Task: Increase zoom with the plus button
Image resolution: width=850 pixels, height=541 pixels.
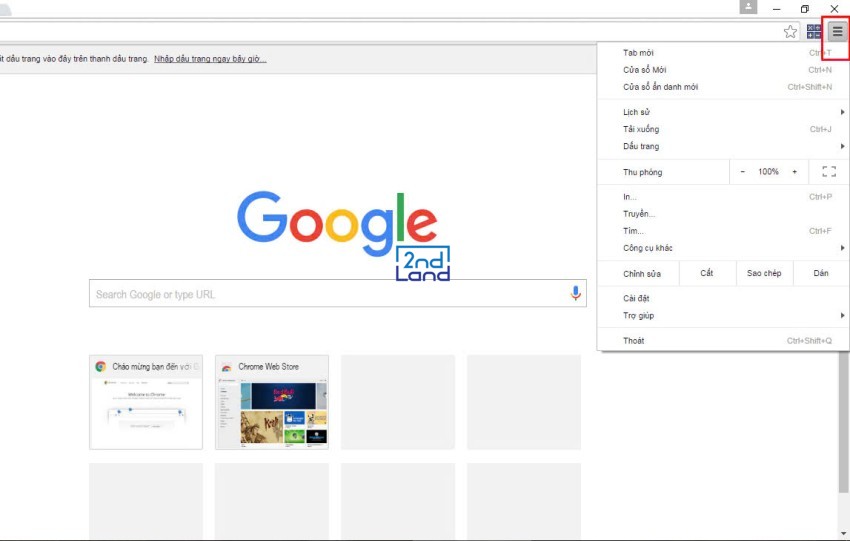Action: pyautogui.click(x=794, y=172)
